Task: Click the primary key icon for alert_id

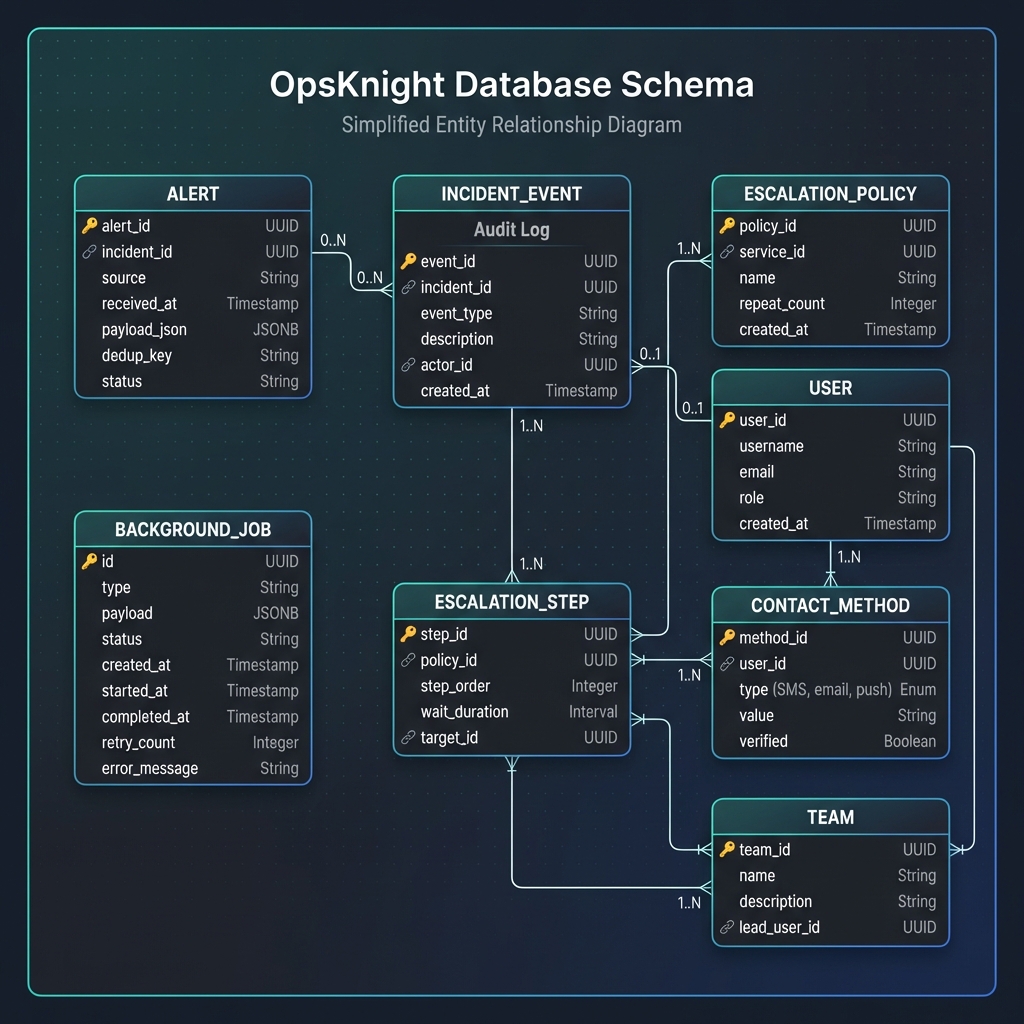Action: pyautogui.click(x=88, y=226)
